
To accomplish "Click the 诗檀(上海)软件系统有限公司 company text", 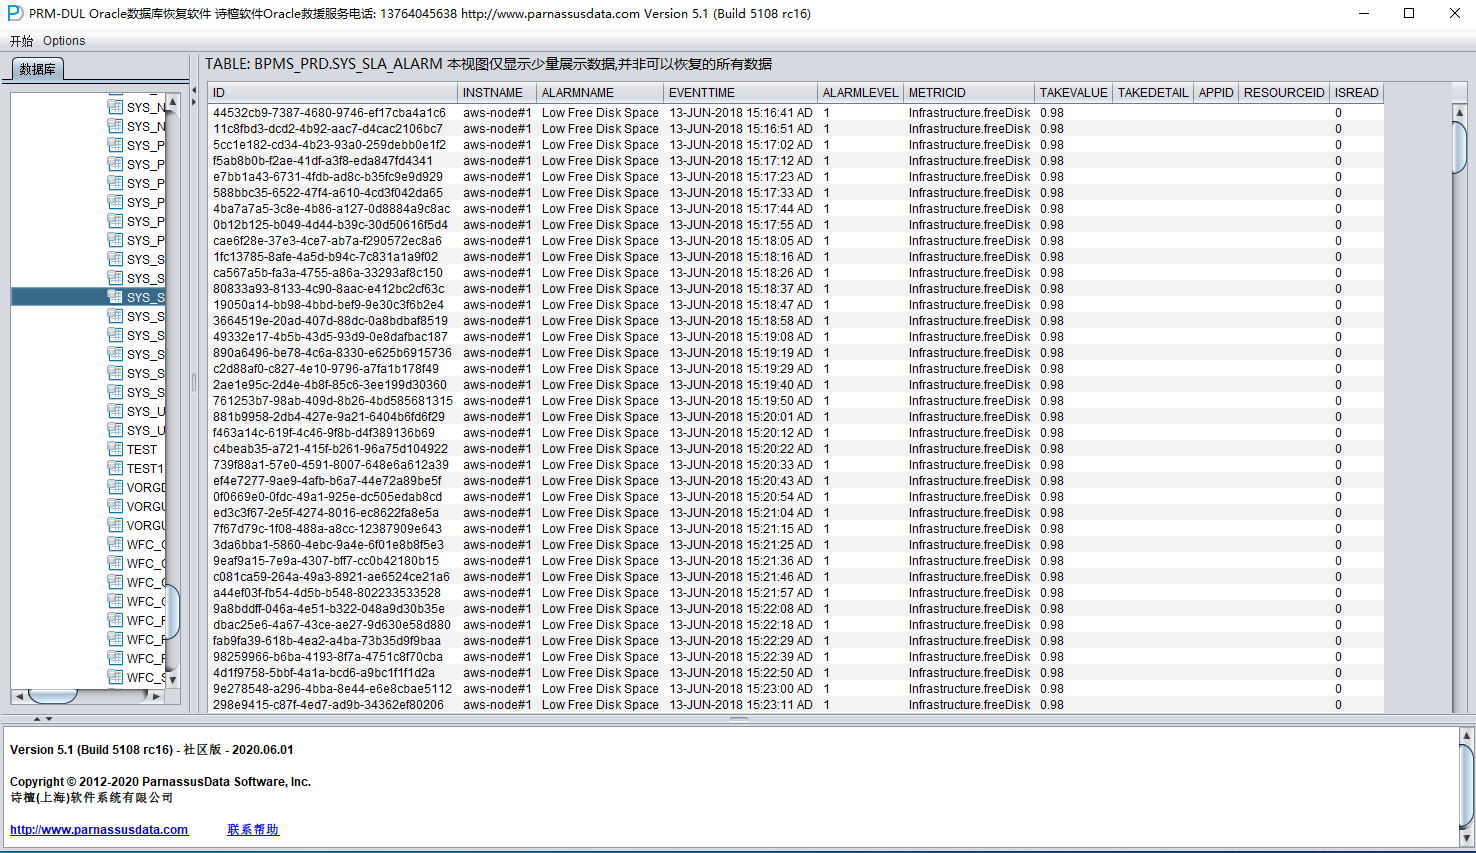I will pos(92,798).
